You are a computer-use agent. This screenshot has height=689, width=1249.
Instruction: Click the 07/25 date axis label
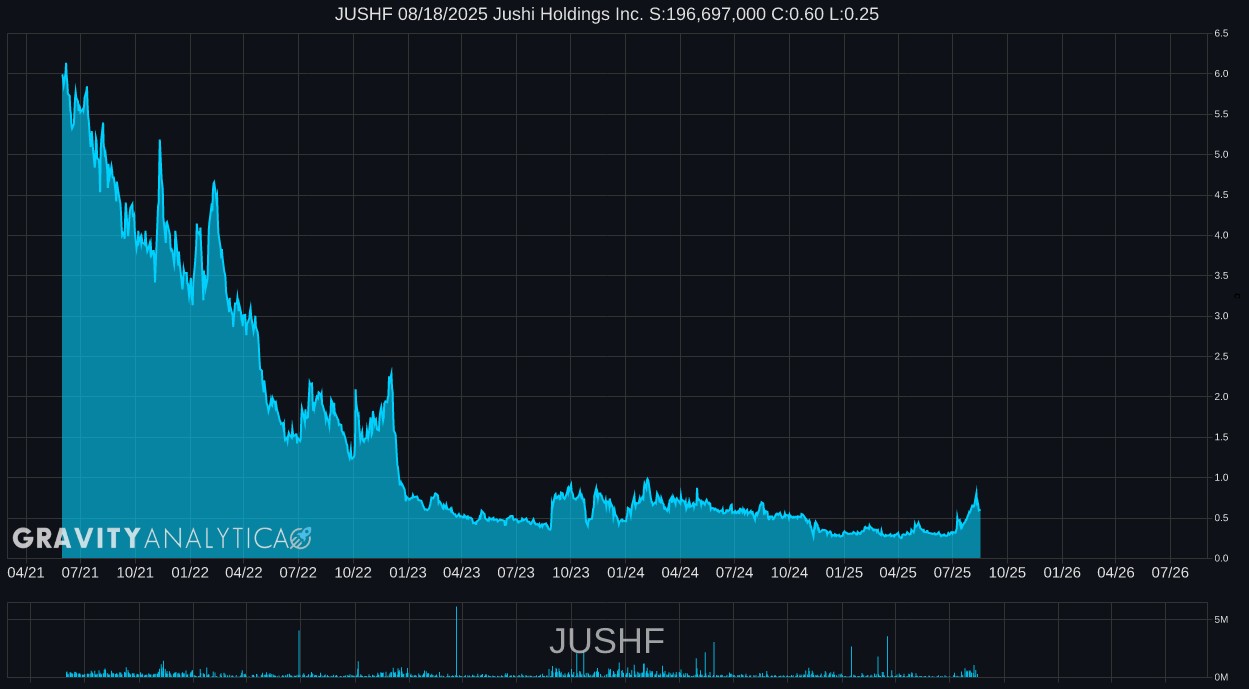point(952,572)
